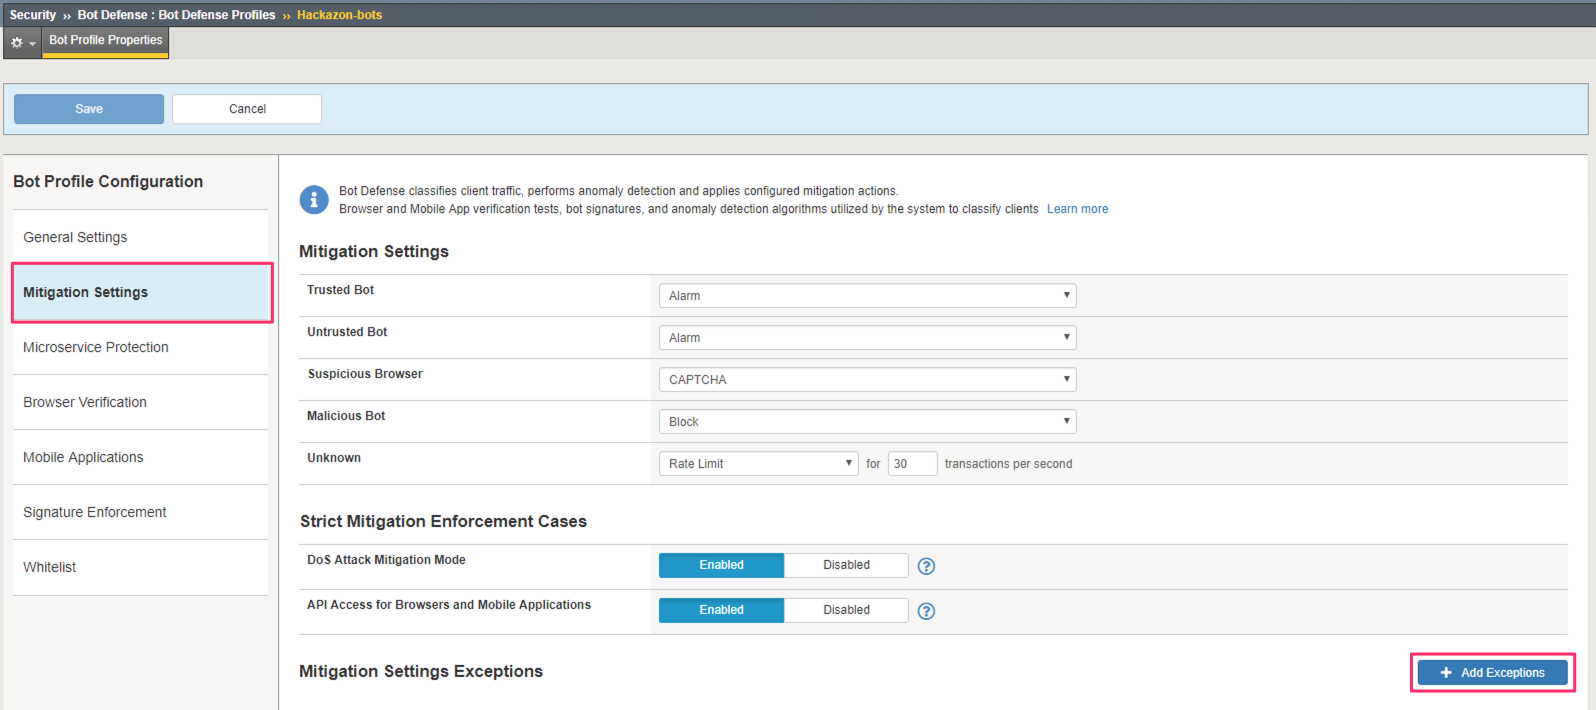Open the Trusted Bot mitigation dropdown
The image size is (1596, 710).
click(x=867, y=296)
